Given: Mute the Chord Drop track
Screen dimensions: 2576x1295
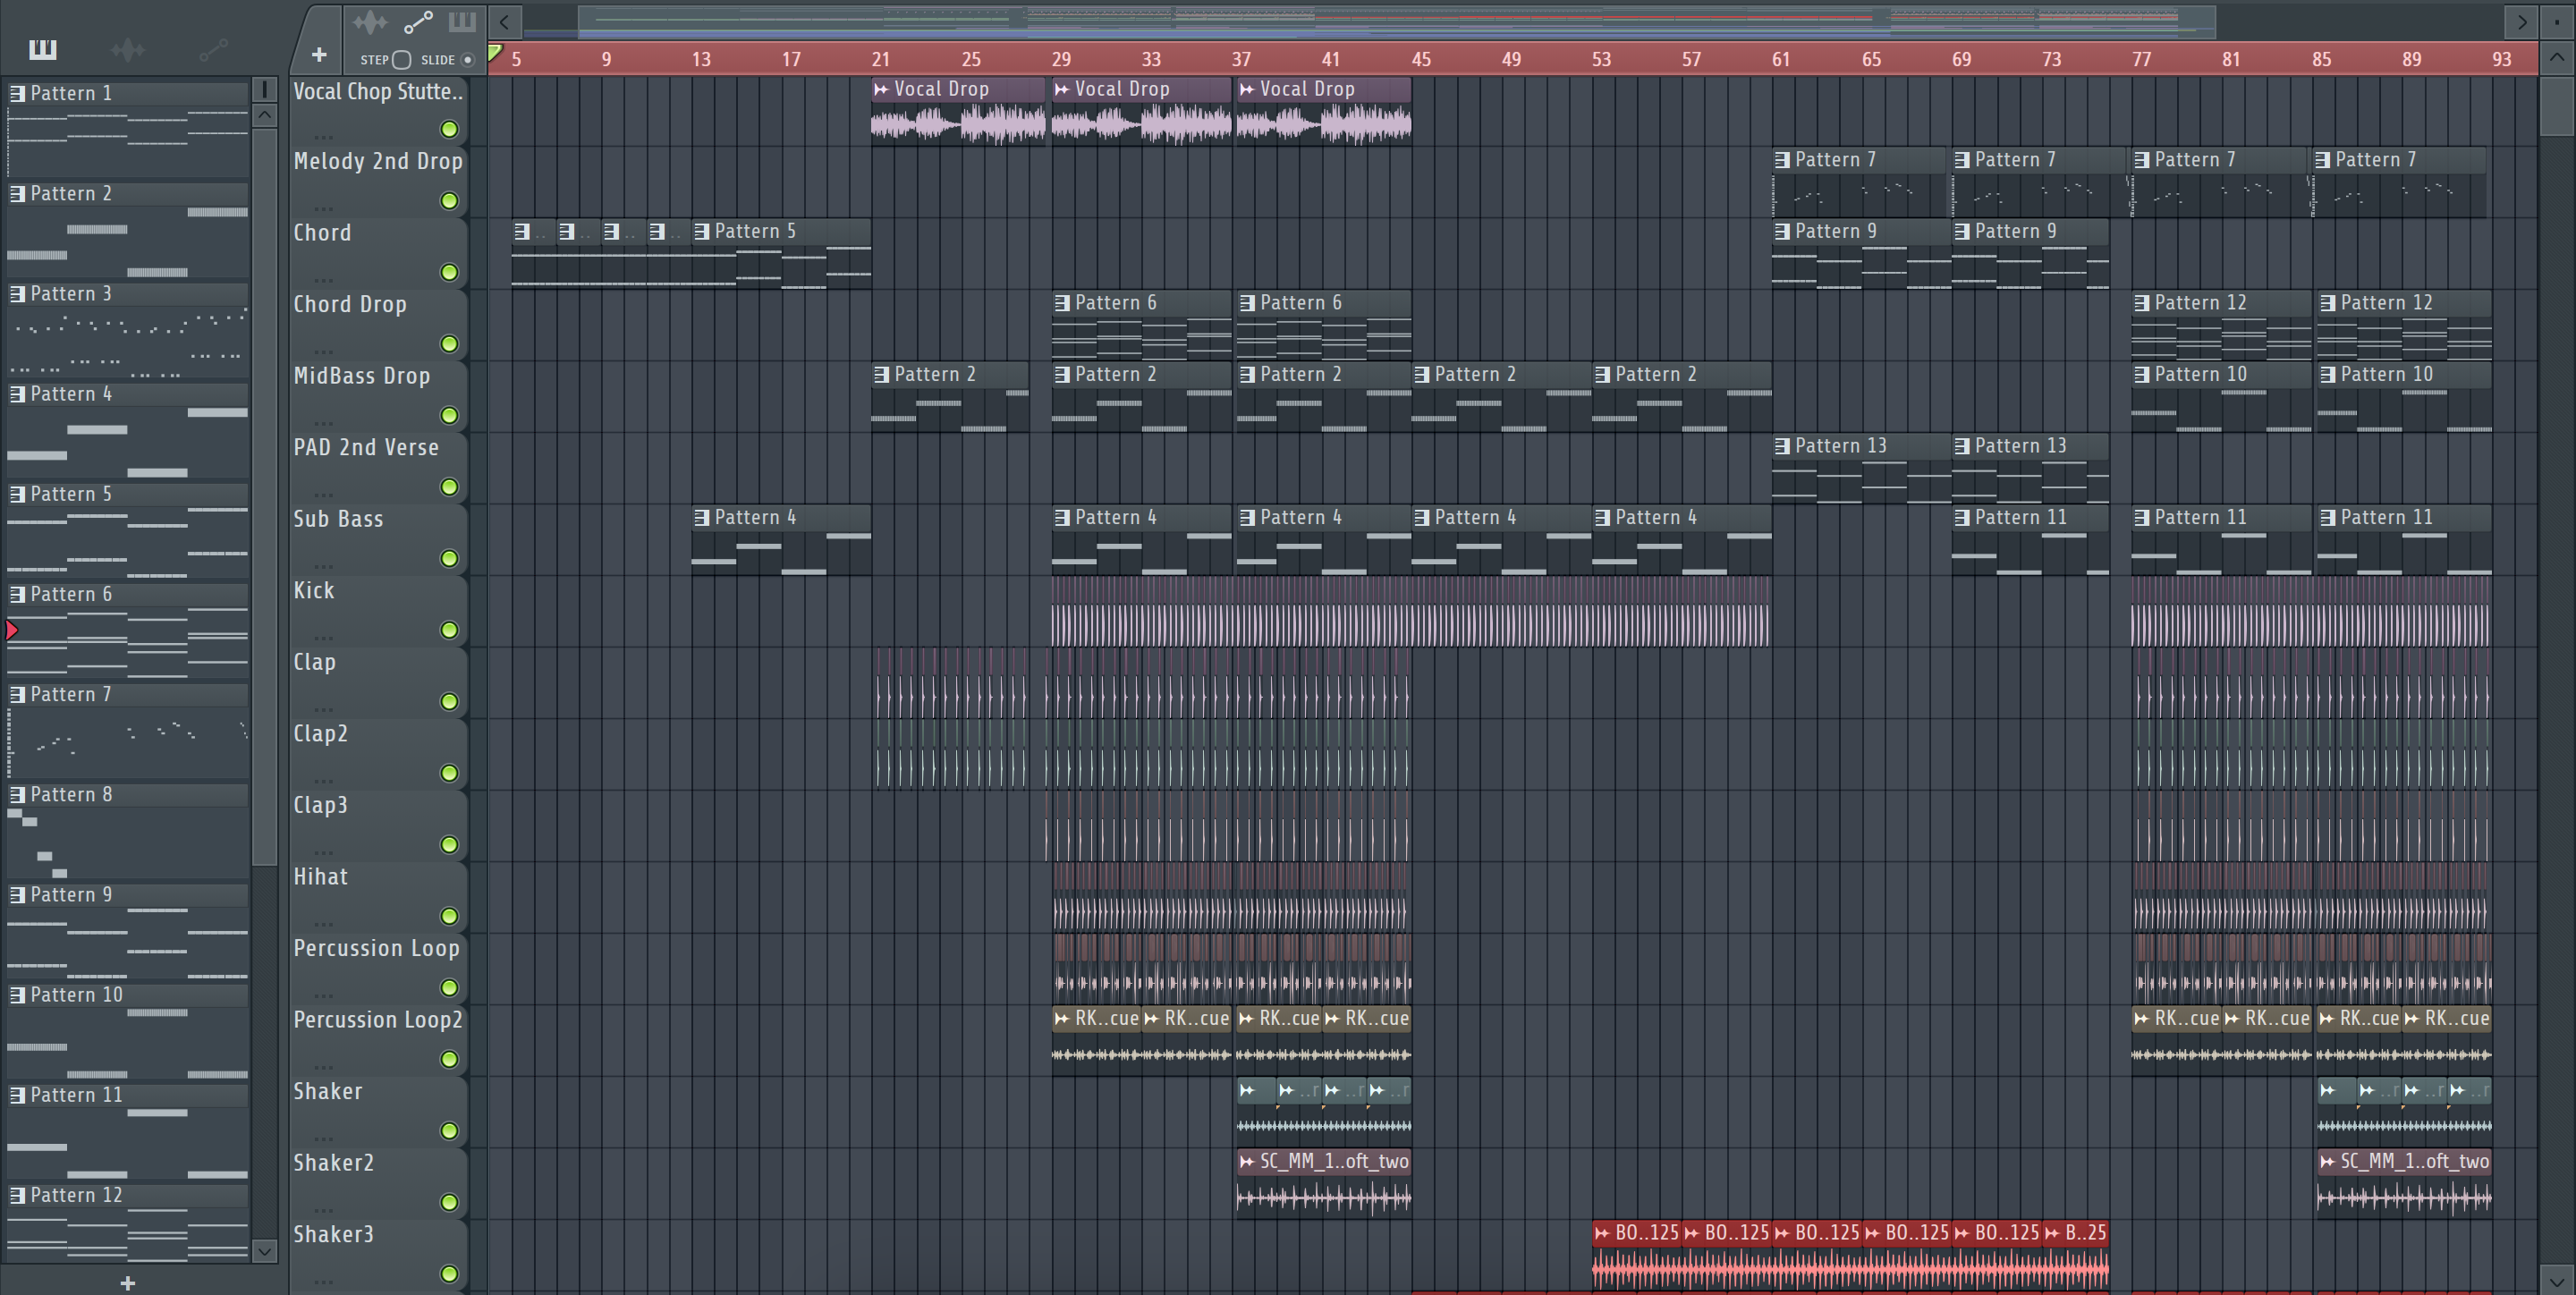Looking at the screenshot, I should tap(449, 344).
